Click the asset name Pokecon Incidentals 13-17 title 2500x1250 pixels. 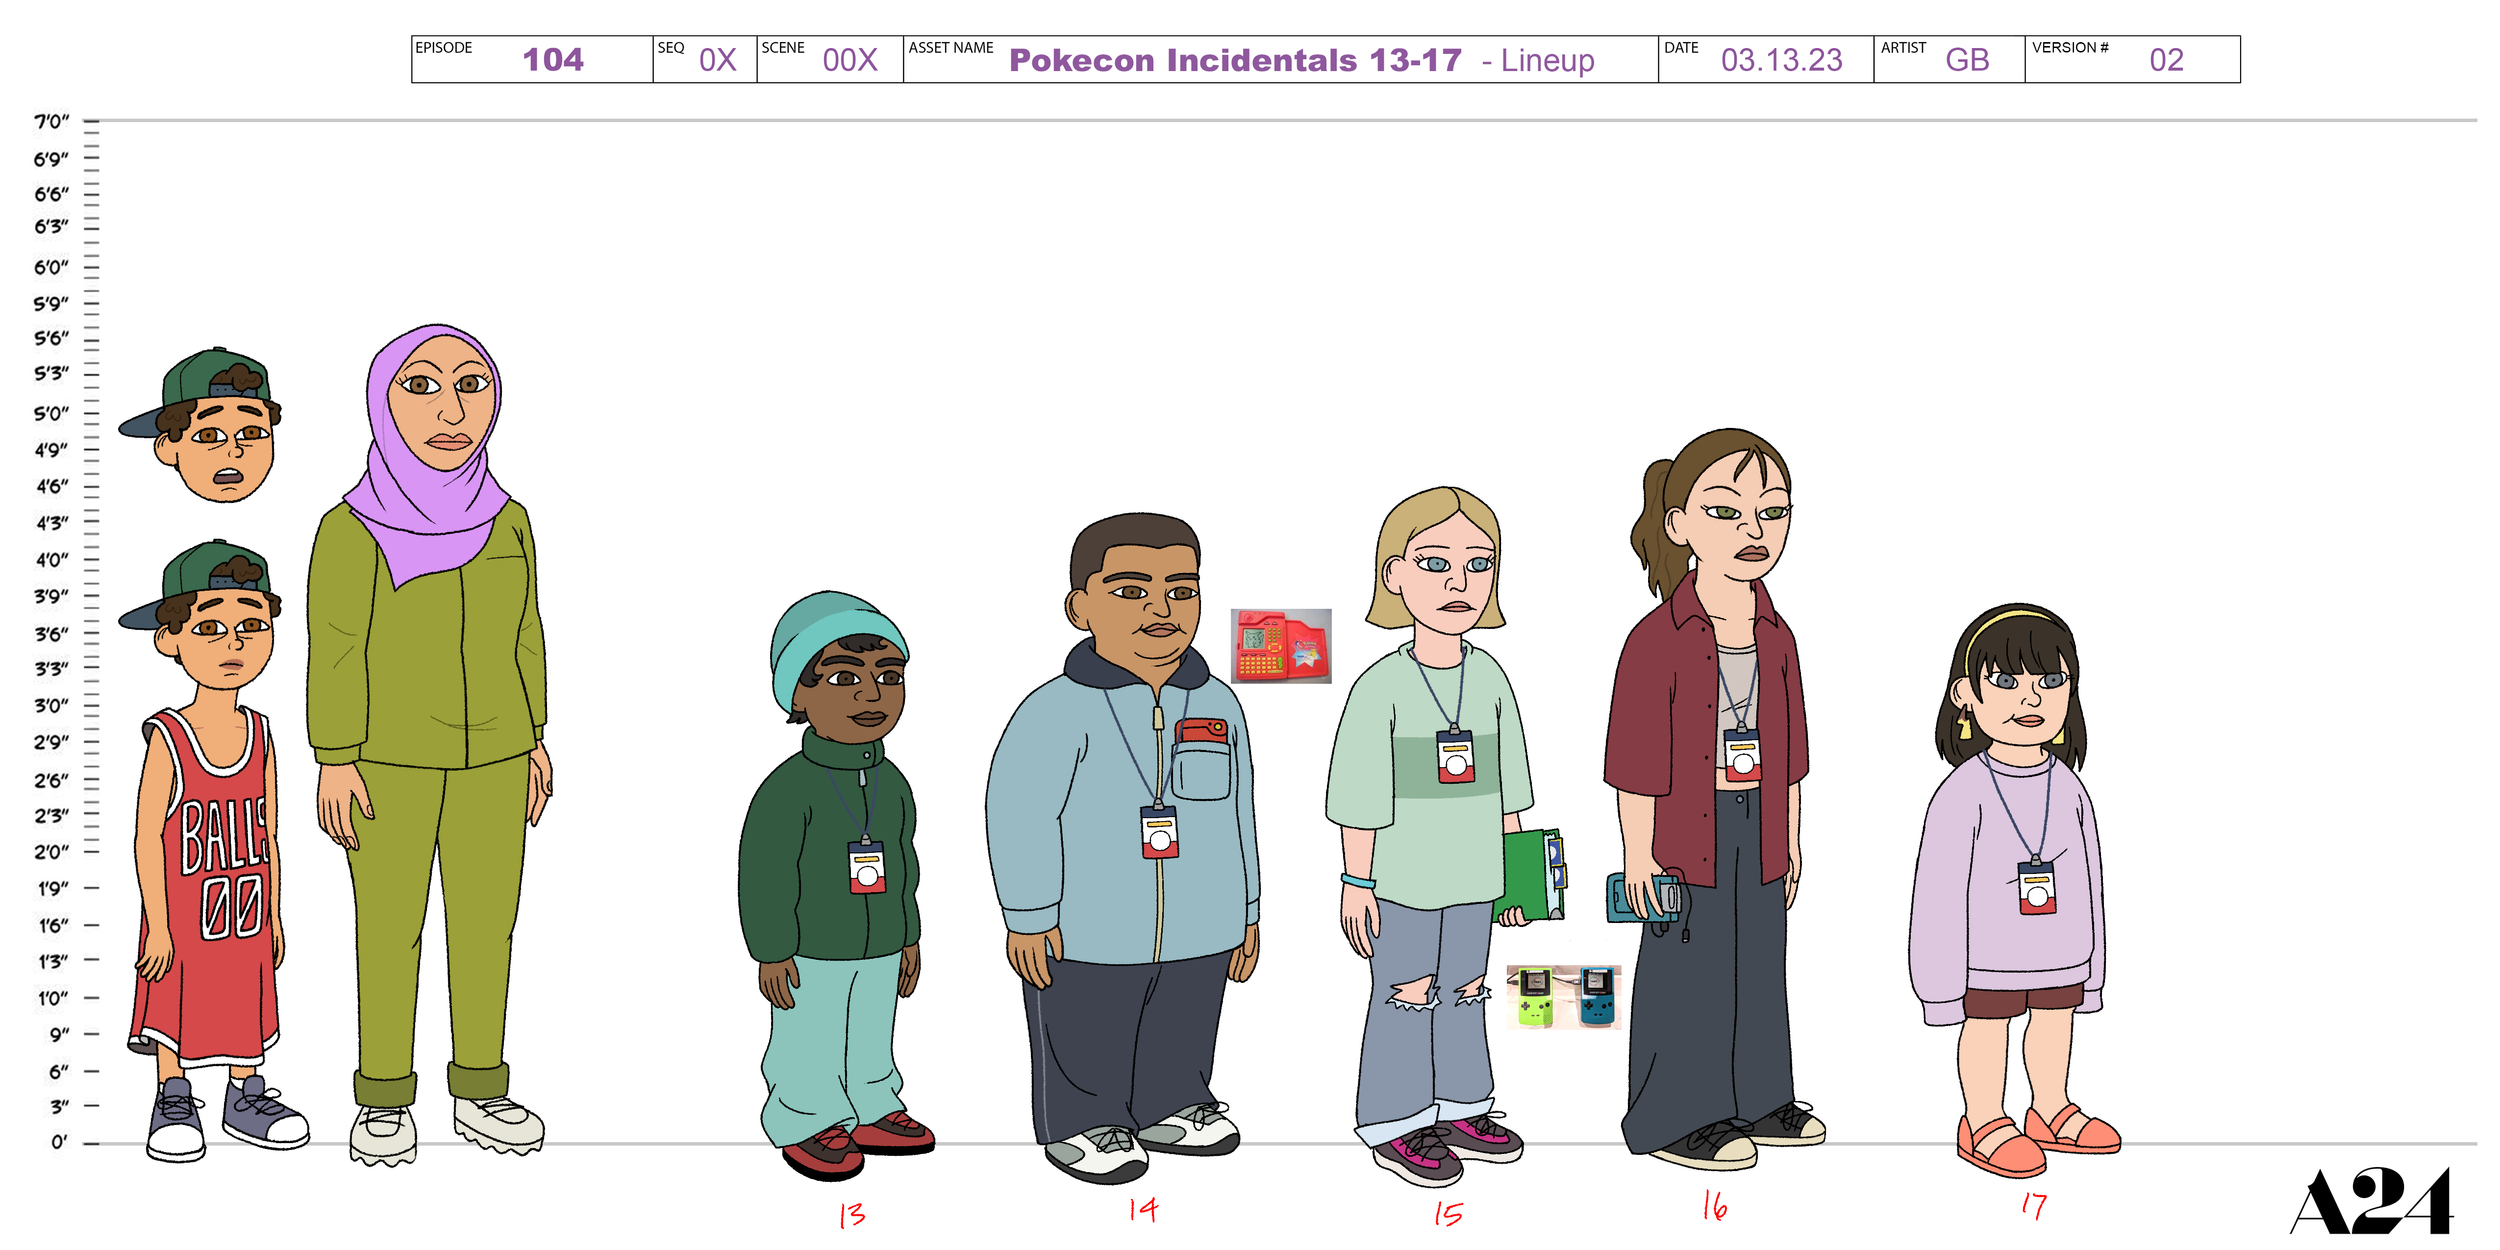1235,61
